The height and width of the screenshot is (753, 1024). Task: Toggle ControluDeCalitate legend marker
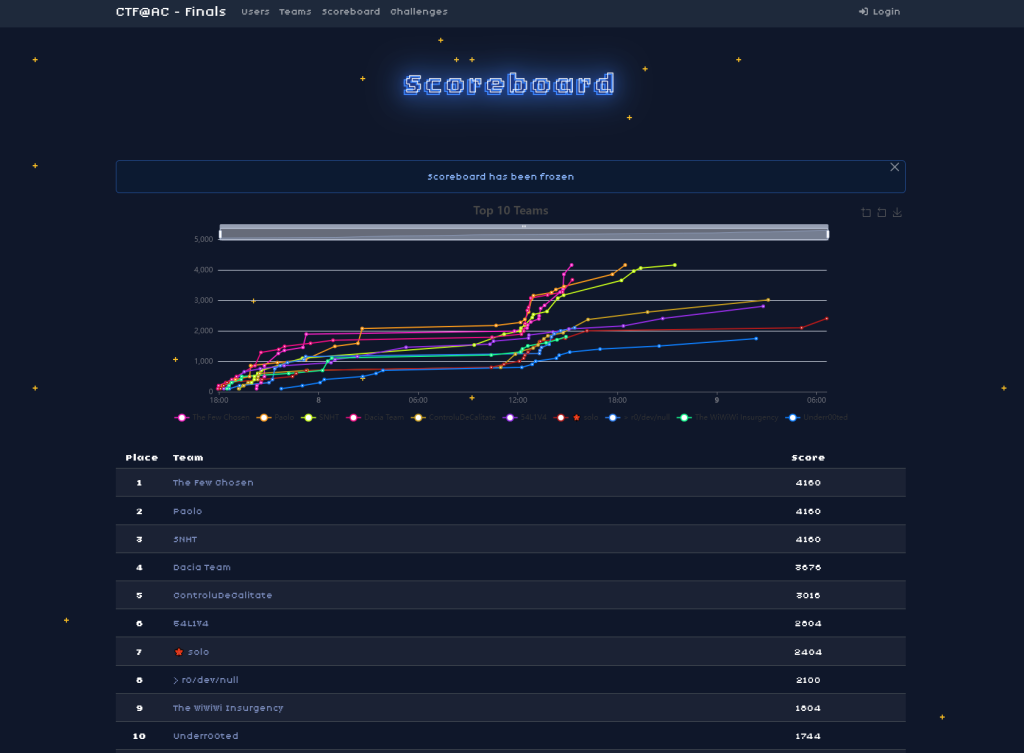tap(418, 417)
